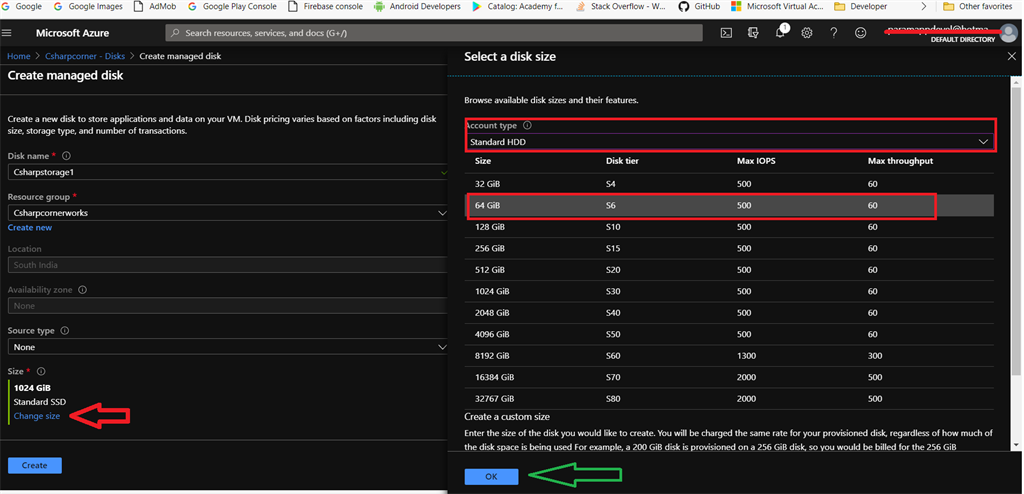The image size is (1024, 494).
Task: Open the Firebase console bookmark
Action: [324, 7]
